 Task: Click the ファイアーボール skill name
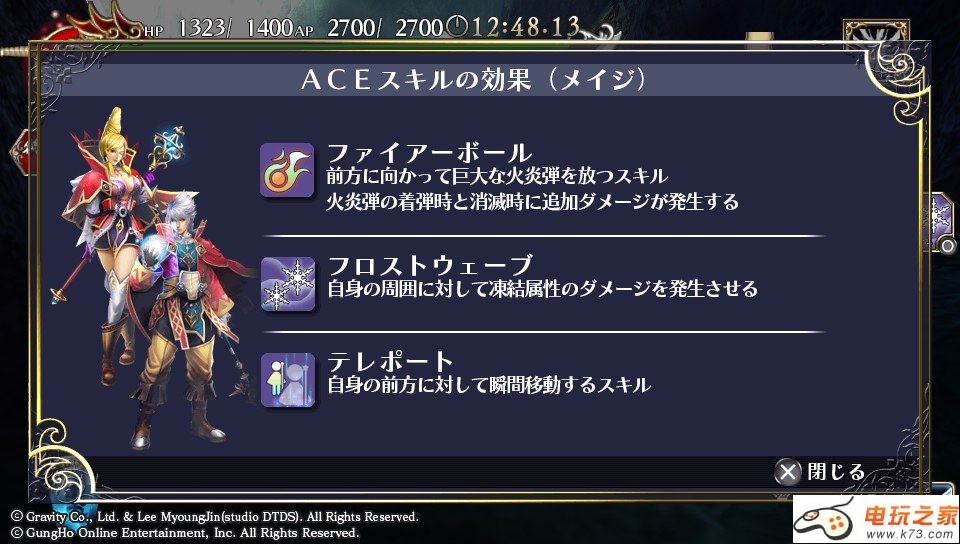click(430, 153)
